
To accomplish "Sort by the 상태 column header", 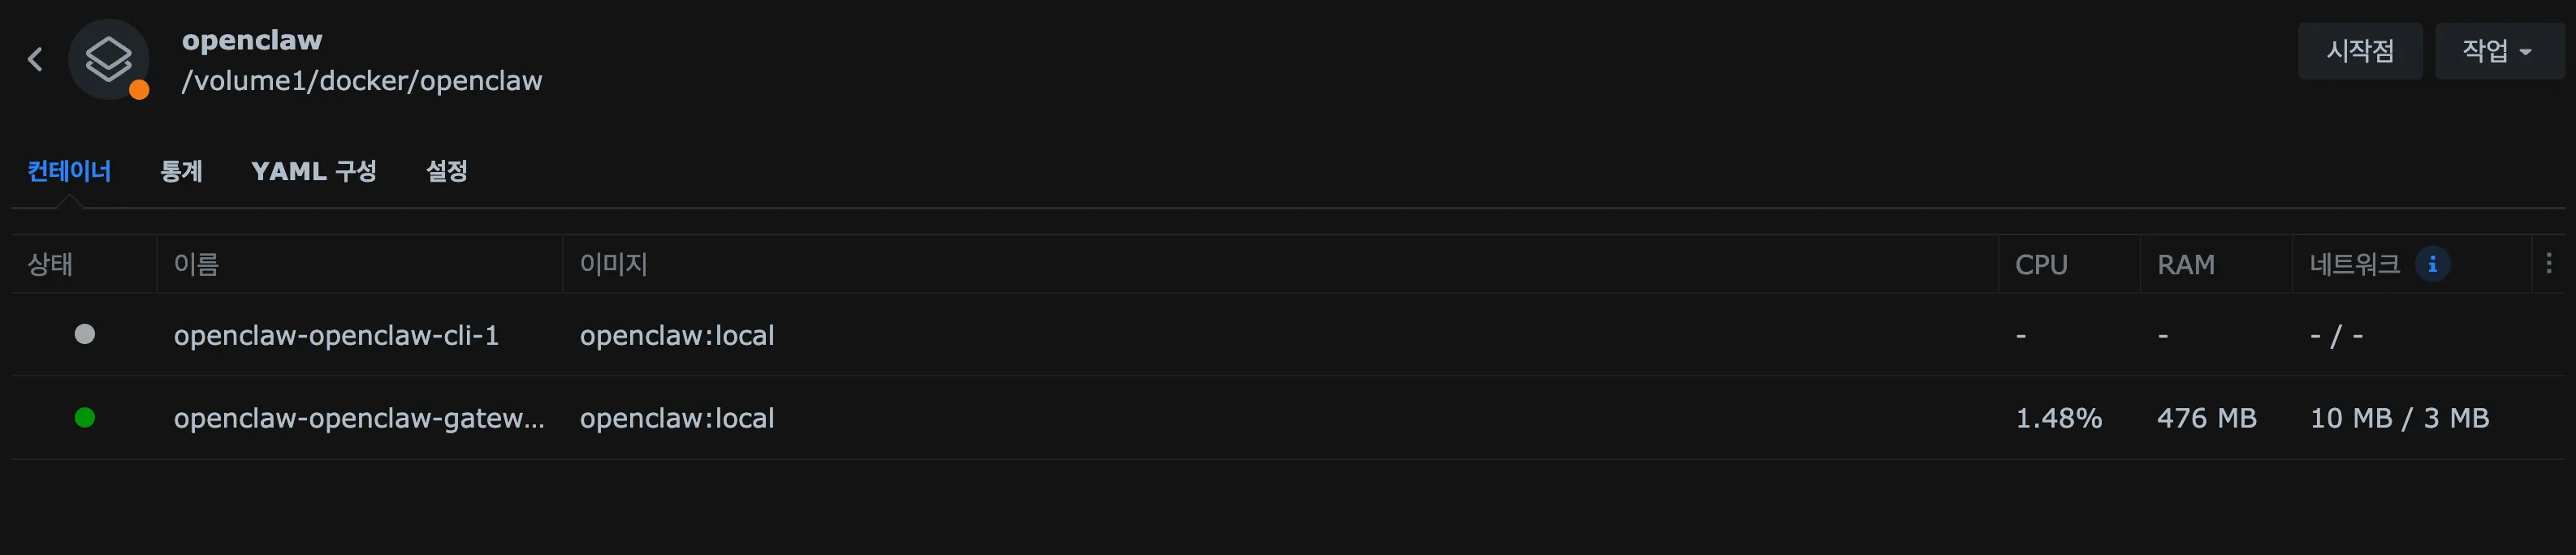I will 50,264.
